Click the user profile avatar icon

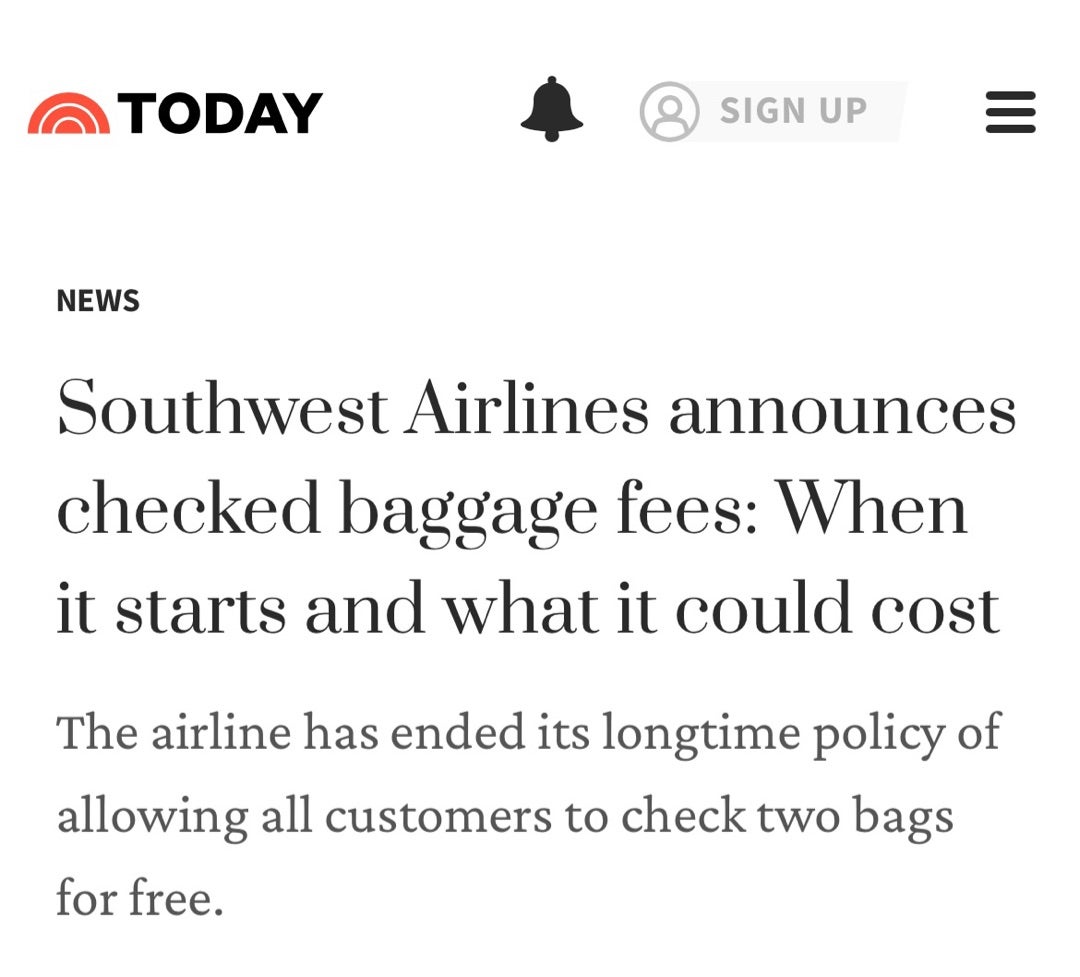click(668, 111)
